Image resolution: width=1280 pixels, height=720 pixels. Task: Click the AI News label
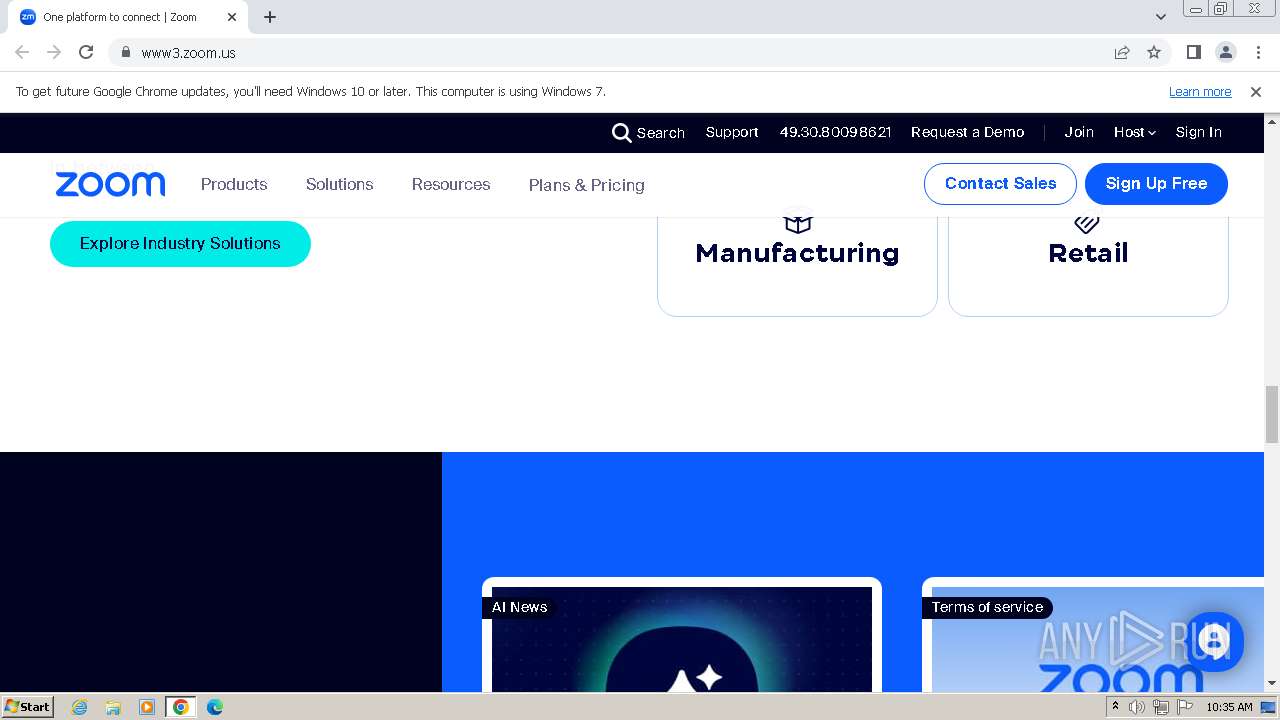(x=520, y=607)
